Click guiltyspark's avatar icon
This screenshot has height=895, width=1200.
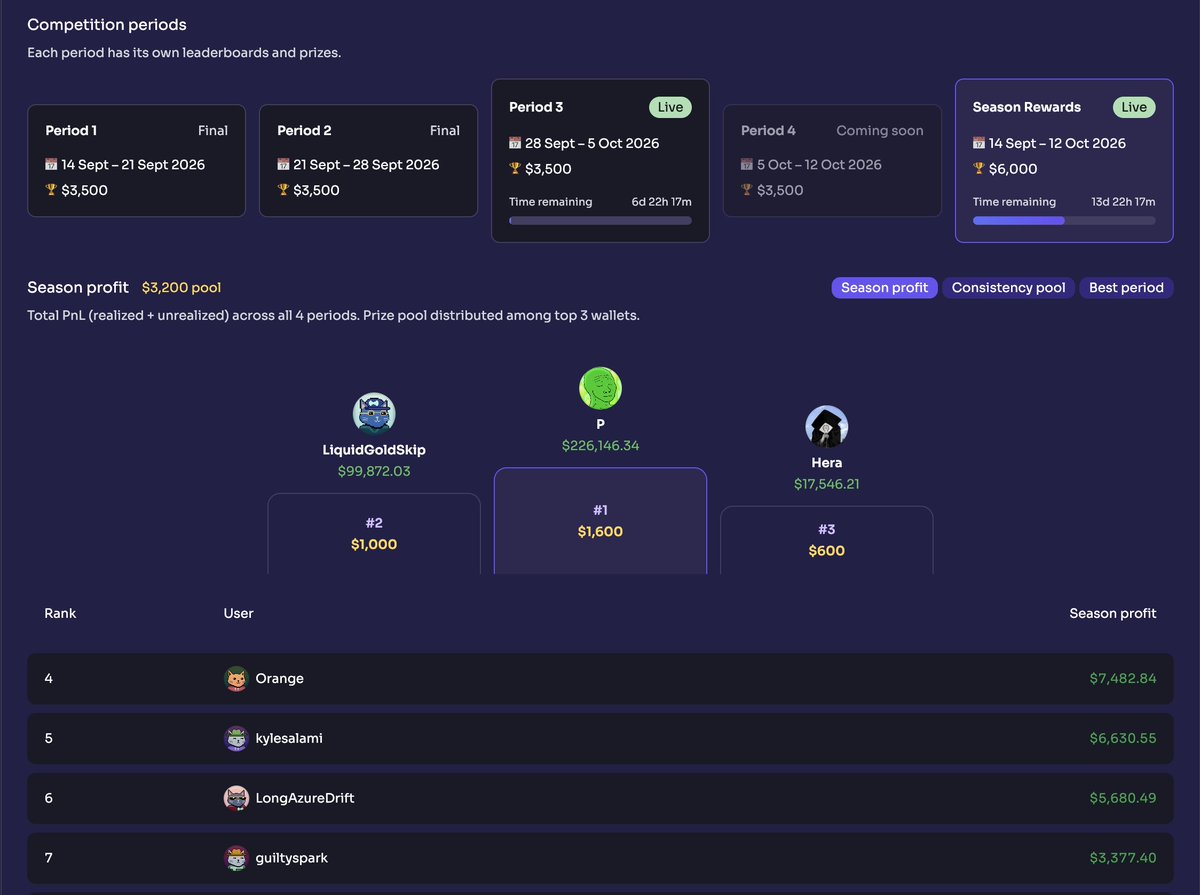tap(236, 858)
